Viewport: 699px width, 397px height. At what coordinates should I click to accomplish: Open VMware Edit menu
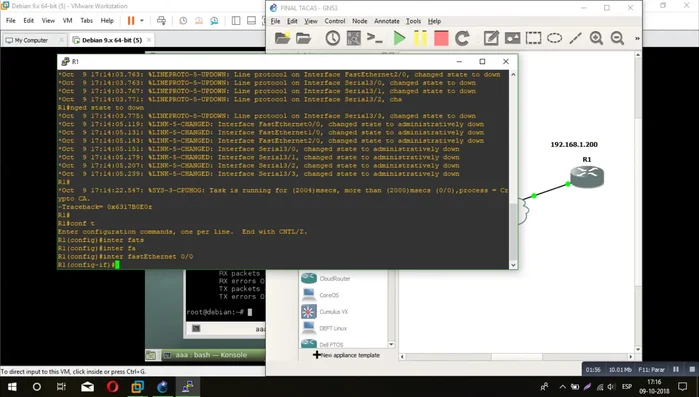(x=29, y=20)
